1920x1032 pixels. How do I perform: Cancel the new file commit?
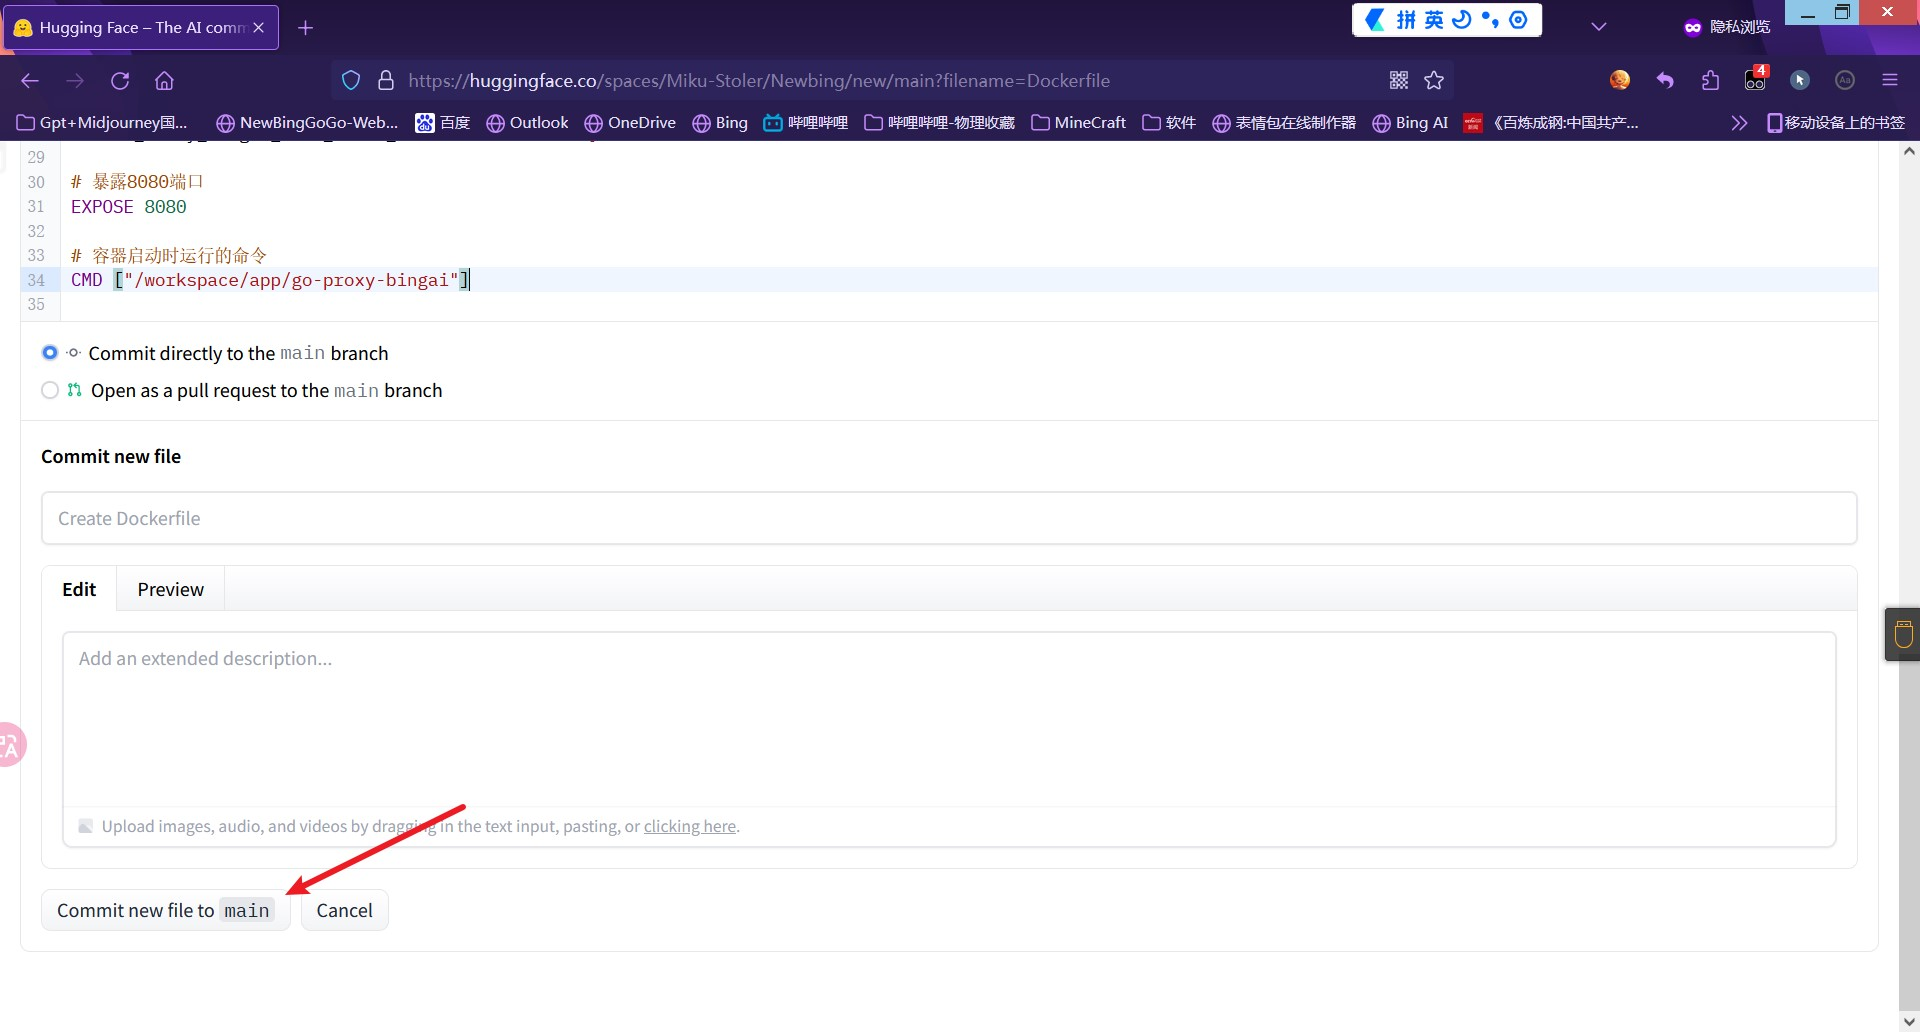coord(344,910)
